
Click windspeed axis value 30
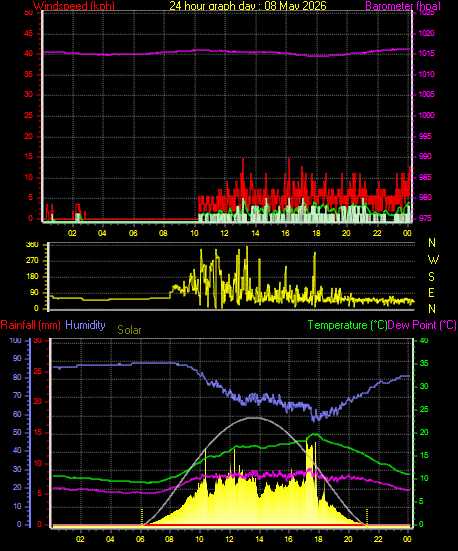(x=28, y=95)
